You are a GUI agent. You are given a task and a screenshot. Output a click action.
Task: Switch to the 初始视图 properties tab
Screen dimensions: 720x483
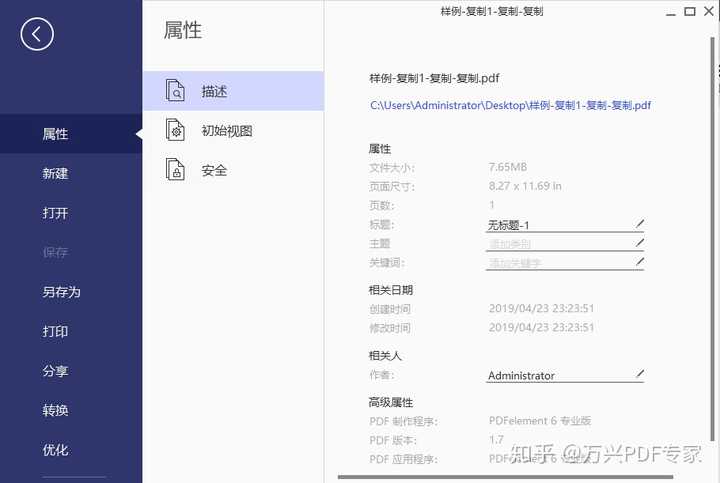tap(233, 130)
